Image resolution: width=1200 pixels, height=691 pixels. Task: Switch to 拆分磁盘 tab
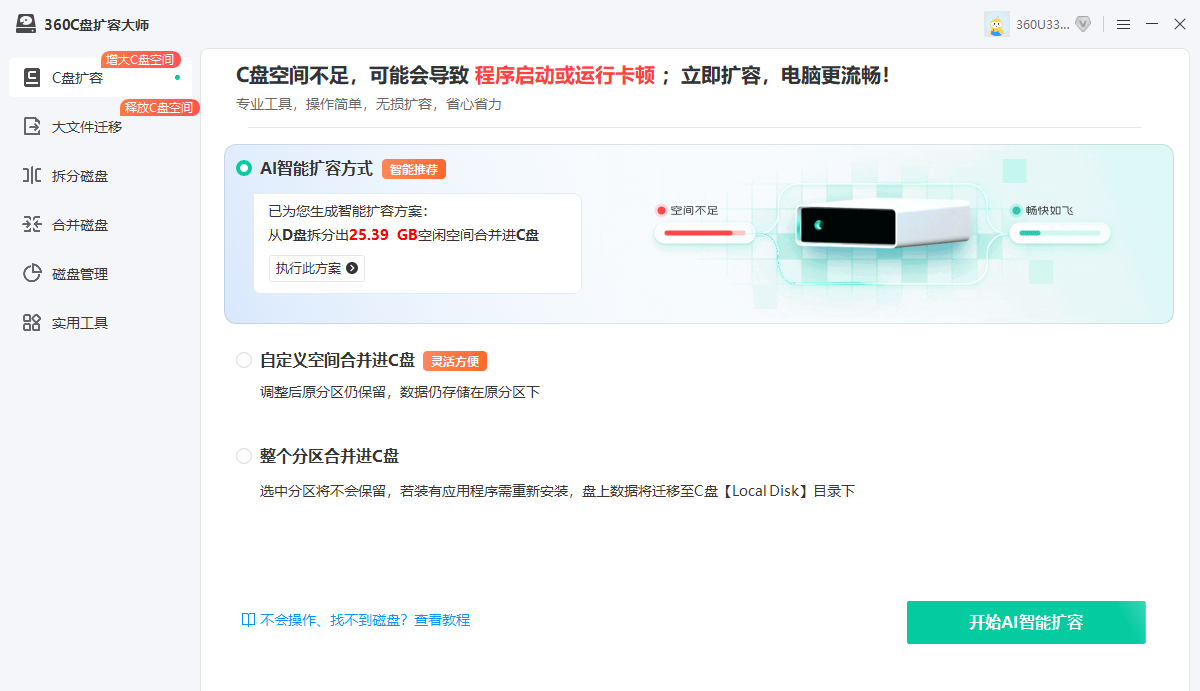pos(100,176)
